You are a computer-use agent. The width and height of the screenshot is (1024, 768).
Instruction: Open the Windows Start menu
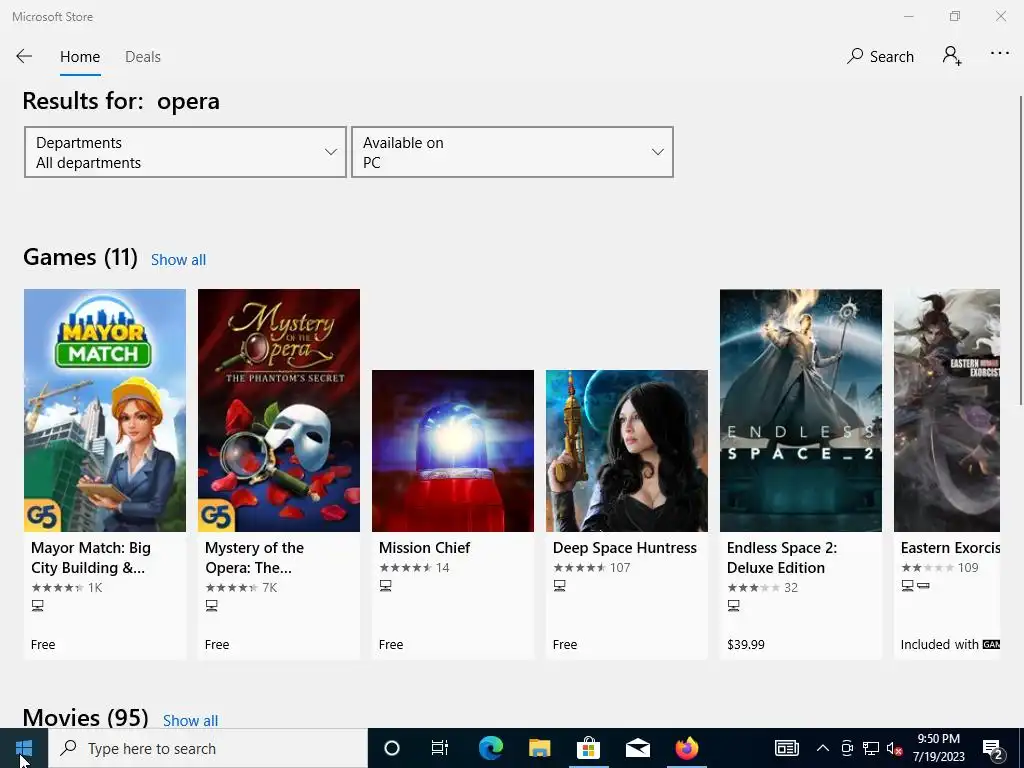24,748
